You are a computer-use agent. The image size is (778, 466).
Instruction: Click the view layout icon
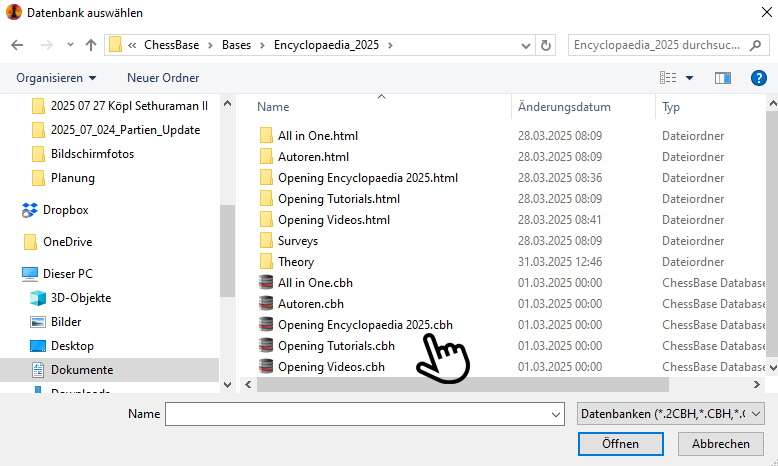(x=668, y=77)
